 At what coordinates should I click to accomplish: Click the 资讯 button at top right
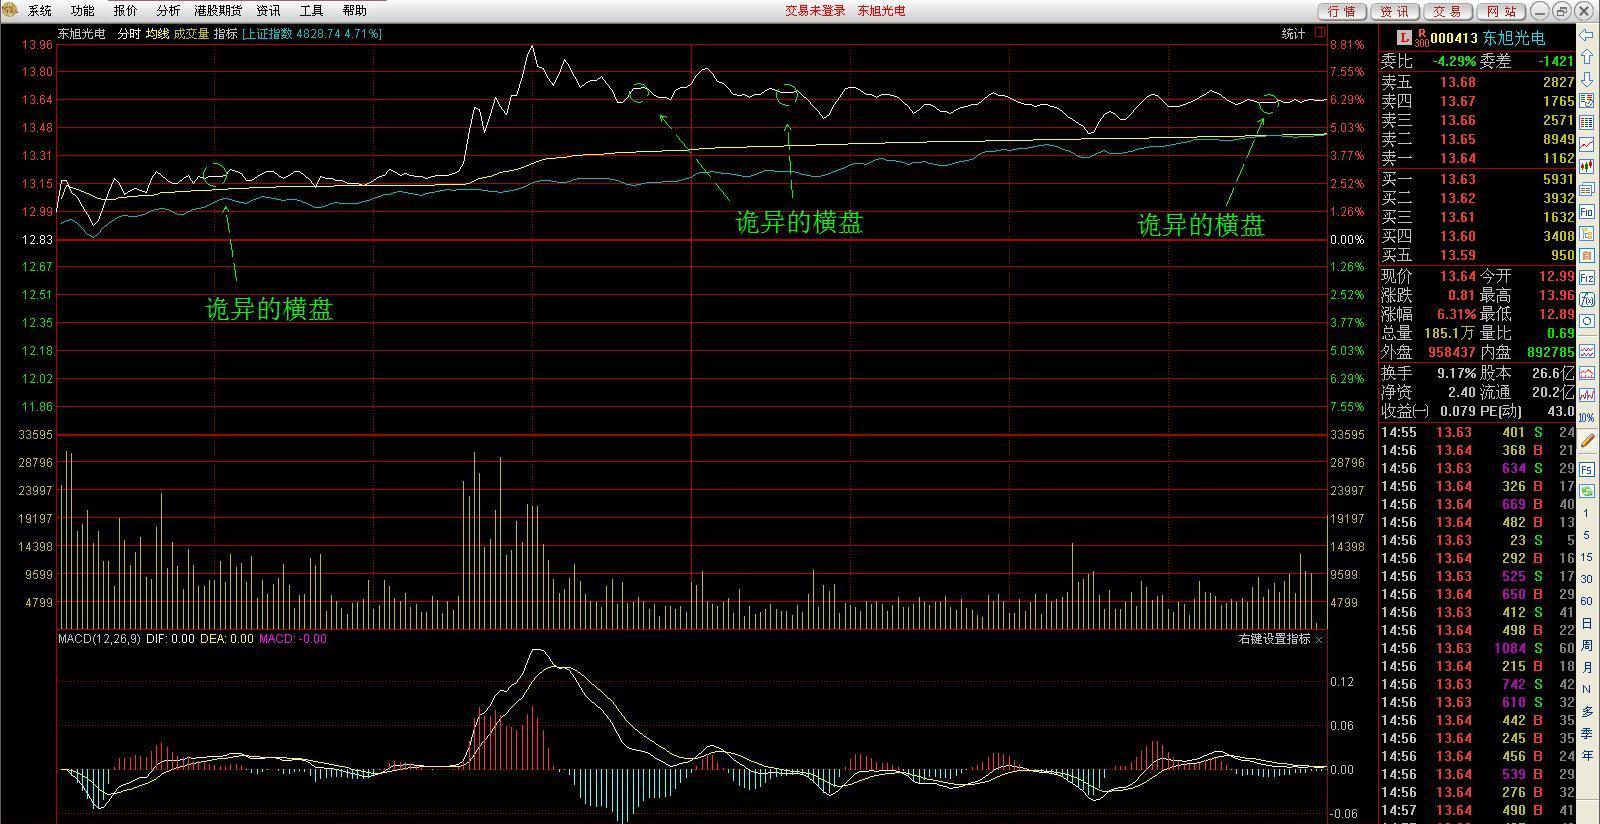(x=1395, y=11)
